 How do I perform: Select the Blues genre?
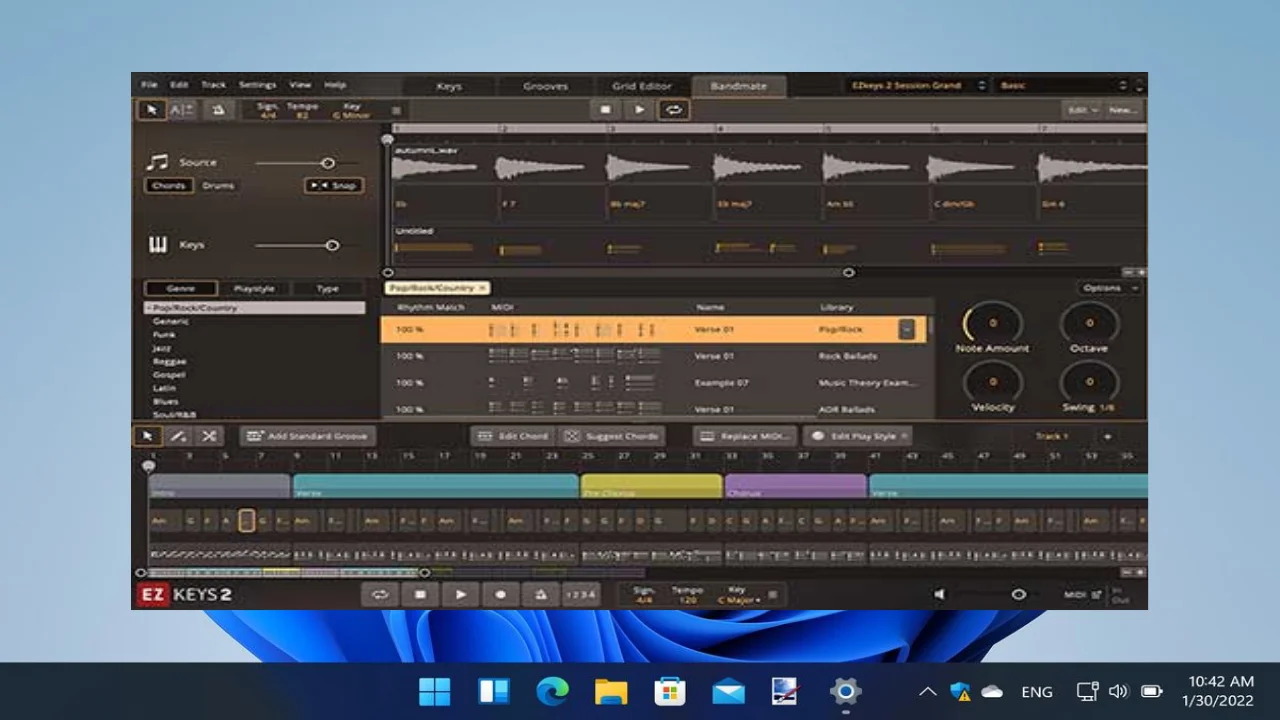pos(165,401)
